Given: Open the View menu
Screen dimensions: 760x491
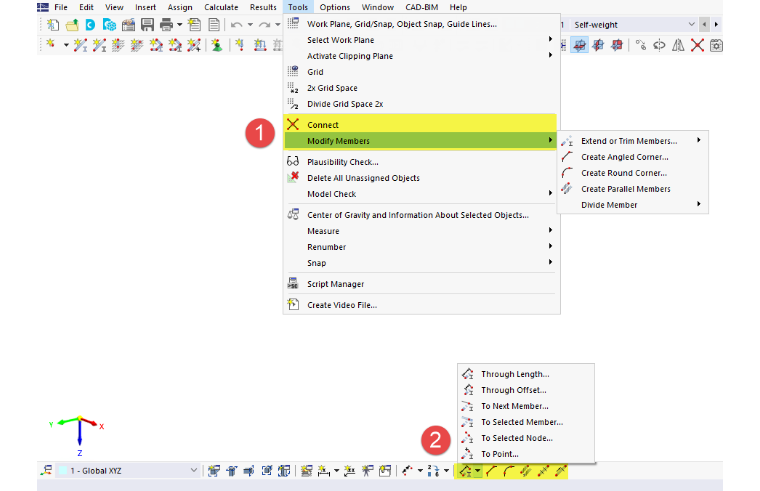Looking at the screenshot, I should tap(114, 7).
